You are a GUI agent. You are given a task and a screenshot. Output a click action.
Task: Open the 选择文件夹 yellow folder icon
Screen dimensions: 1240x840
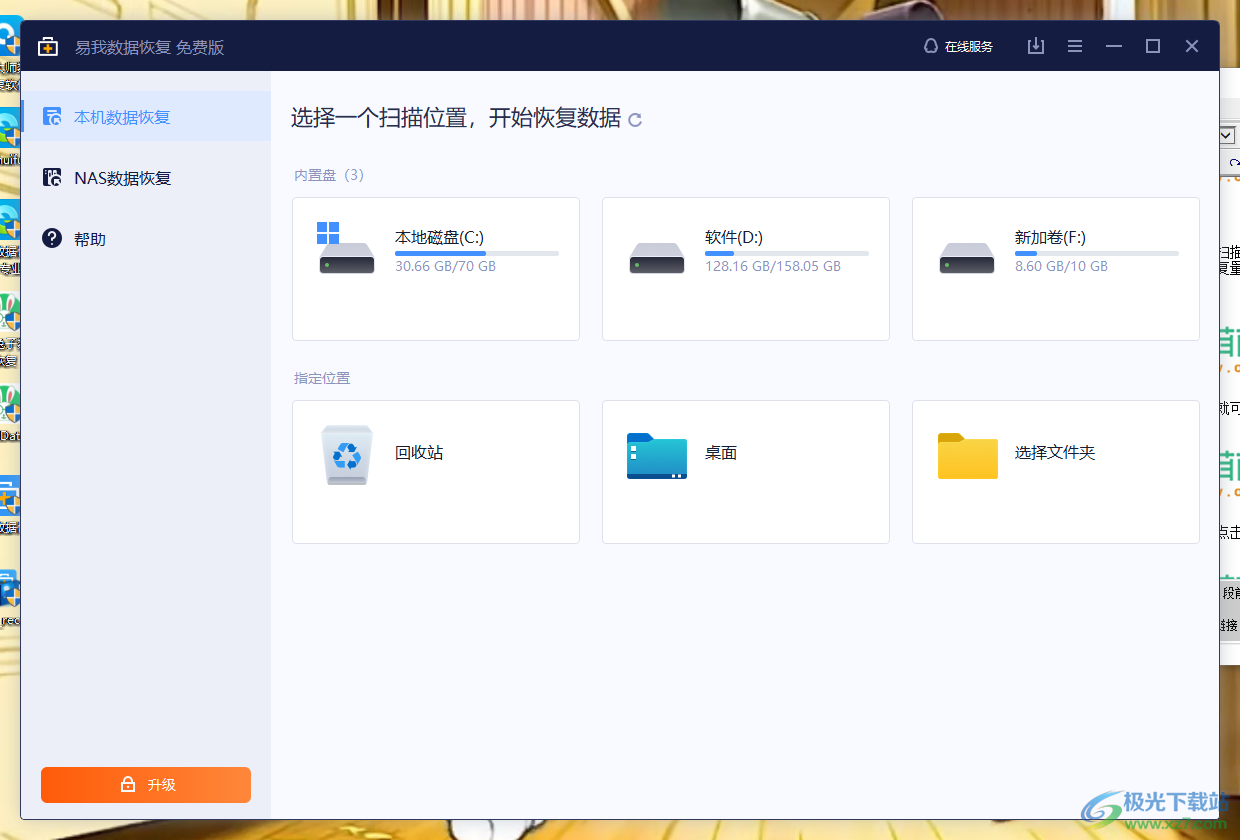click(968, 456)
